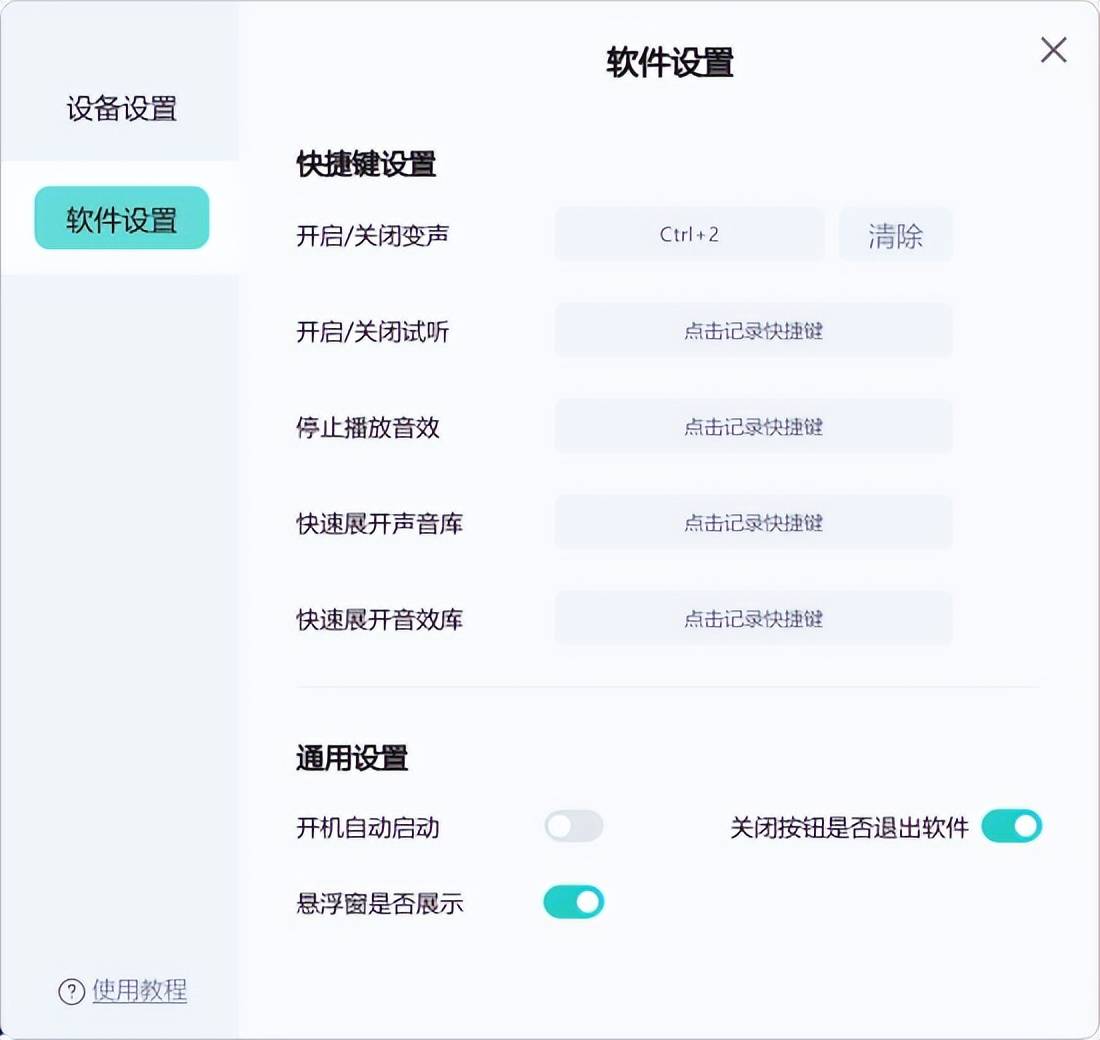
Task: Record a hotkey for 开启/关闭试听
Action: click(x=753, y=331)
